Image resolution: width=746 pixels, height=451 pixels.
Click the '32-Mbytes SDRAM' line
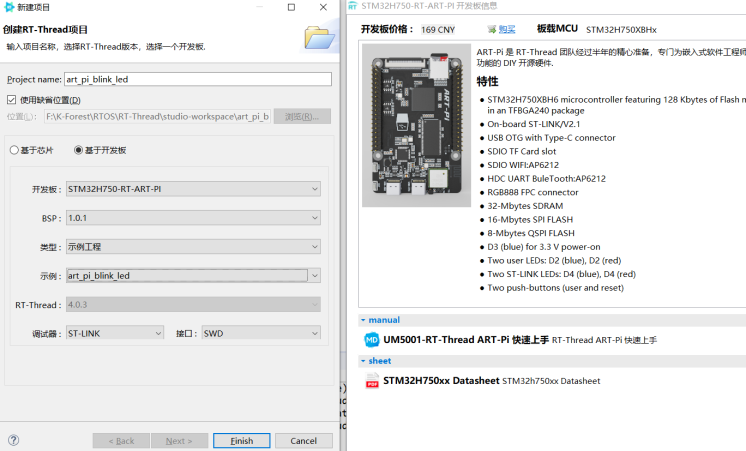click(x=525, y=206)
